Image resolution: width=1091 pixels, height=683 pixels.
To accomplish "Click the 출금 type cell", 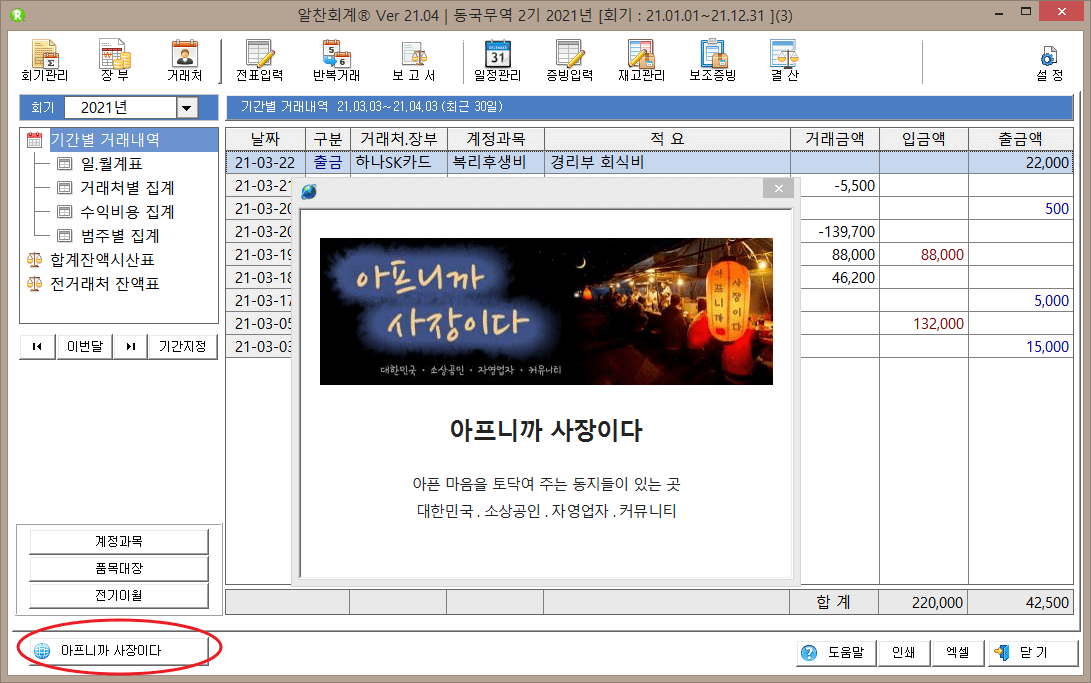I will click(328, 163).
